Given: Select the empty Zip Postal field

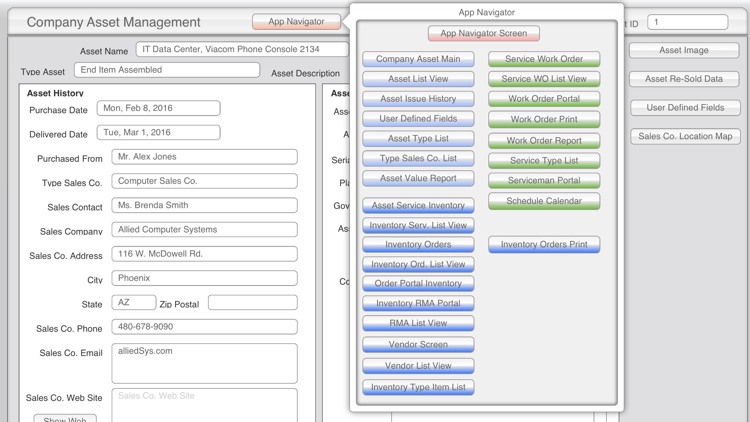Looking at the screenshot, I should [x=252, y=302].
